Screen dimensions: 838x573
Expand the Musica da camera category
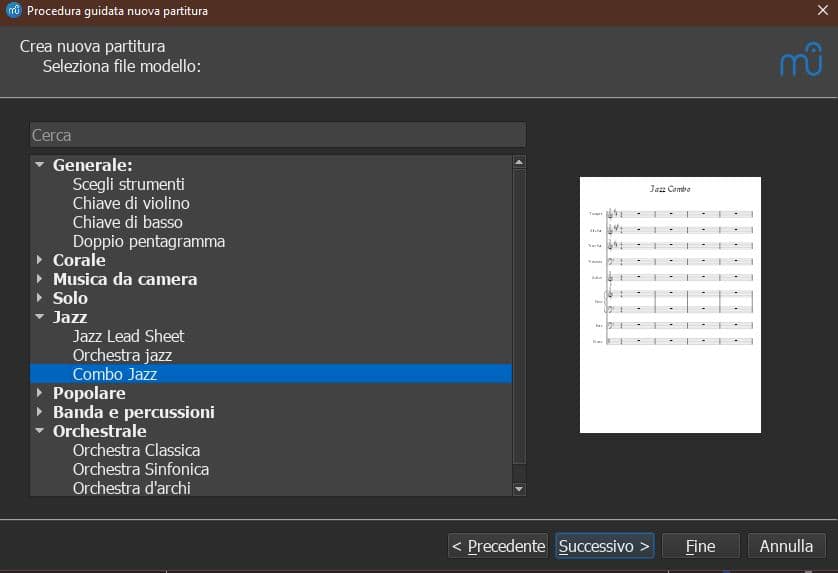pyautogui.click(x=39, y=279)
